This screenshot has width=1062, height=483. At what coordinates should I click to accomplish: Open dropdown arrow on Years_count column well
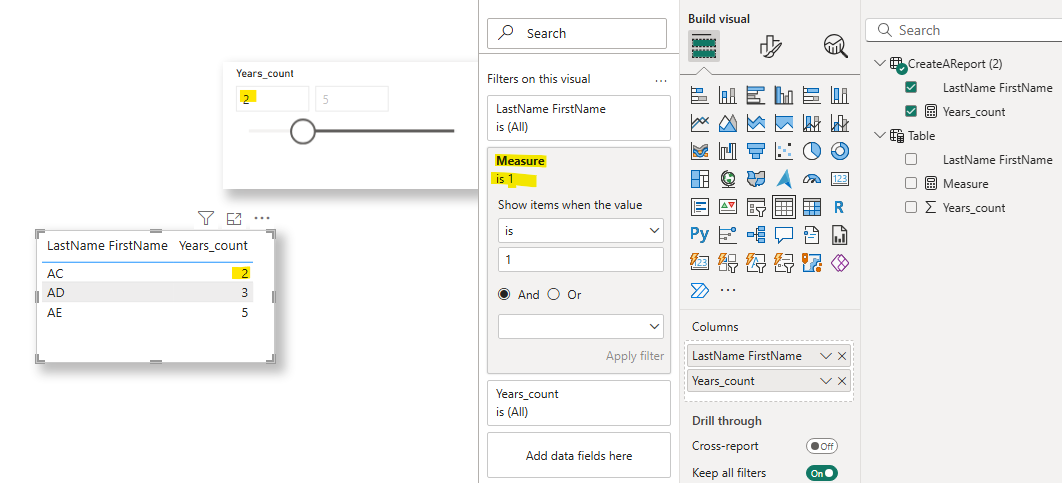click(826, 381)
